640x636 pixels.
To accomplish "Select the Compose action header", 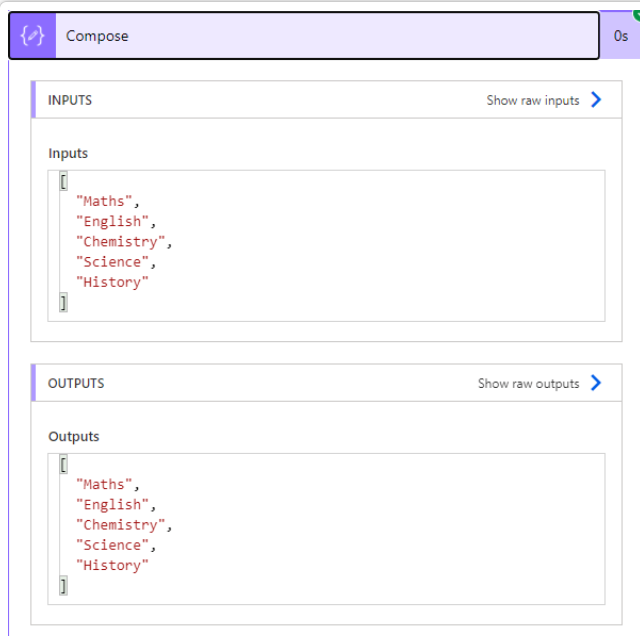I will tap(304, 36).
